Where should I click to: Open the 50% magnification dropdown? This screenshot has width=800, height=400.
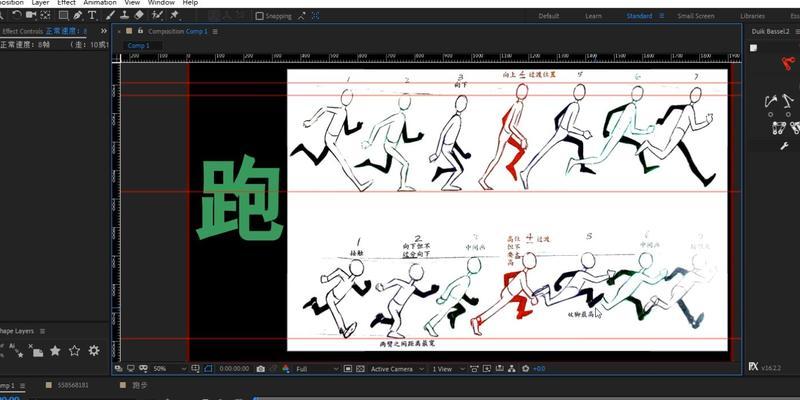(169, 368)
